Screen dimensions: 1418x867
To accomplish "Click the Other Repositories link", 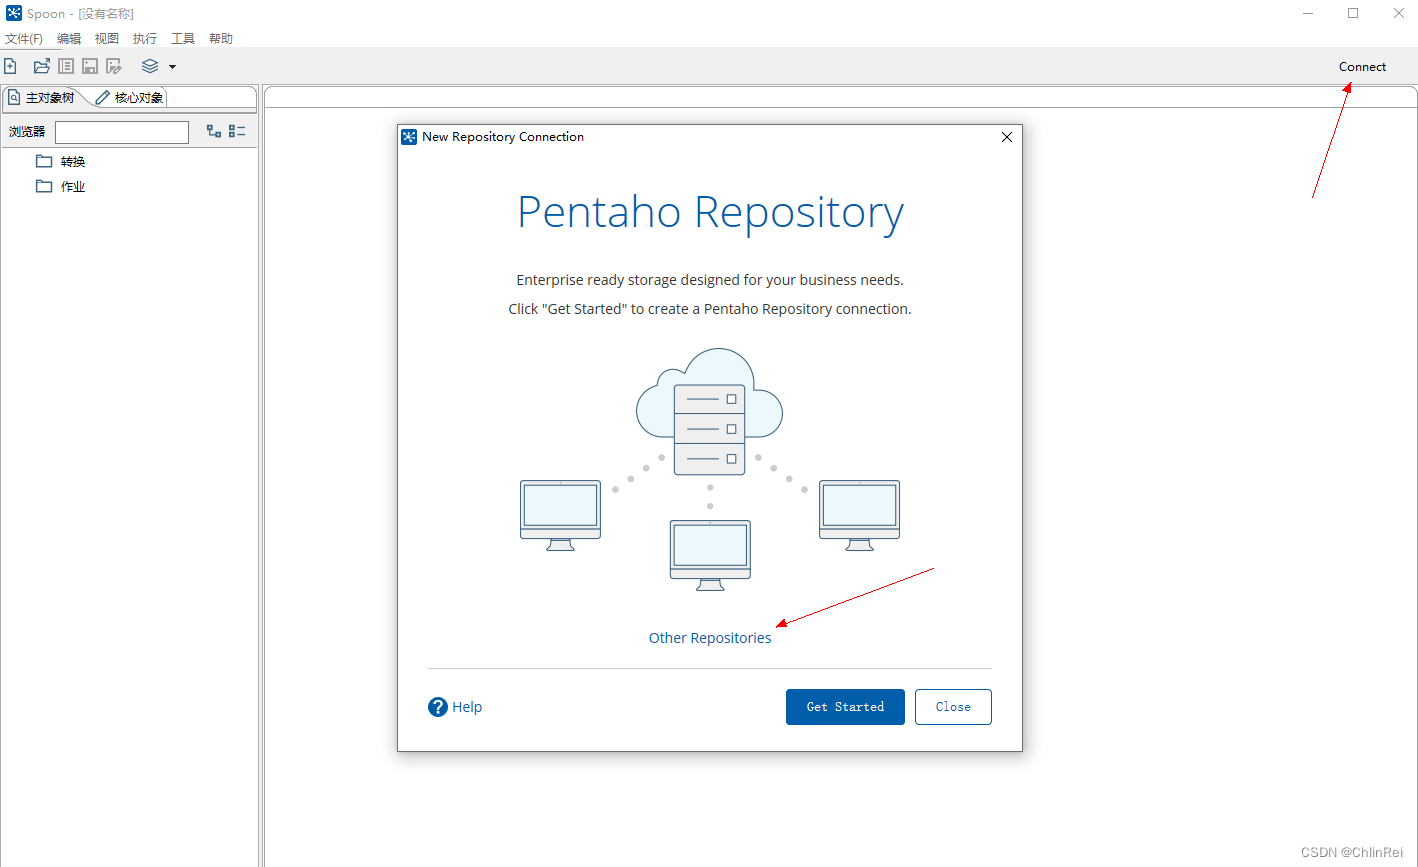I will (710, 638).
